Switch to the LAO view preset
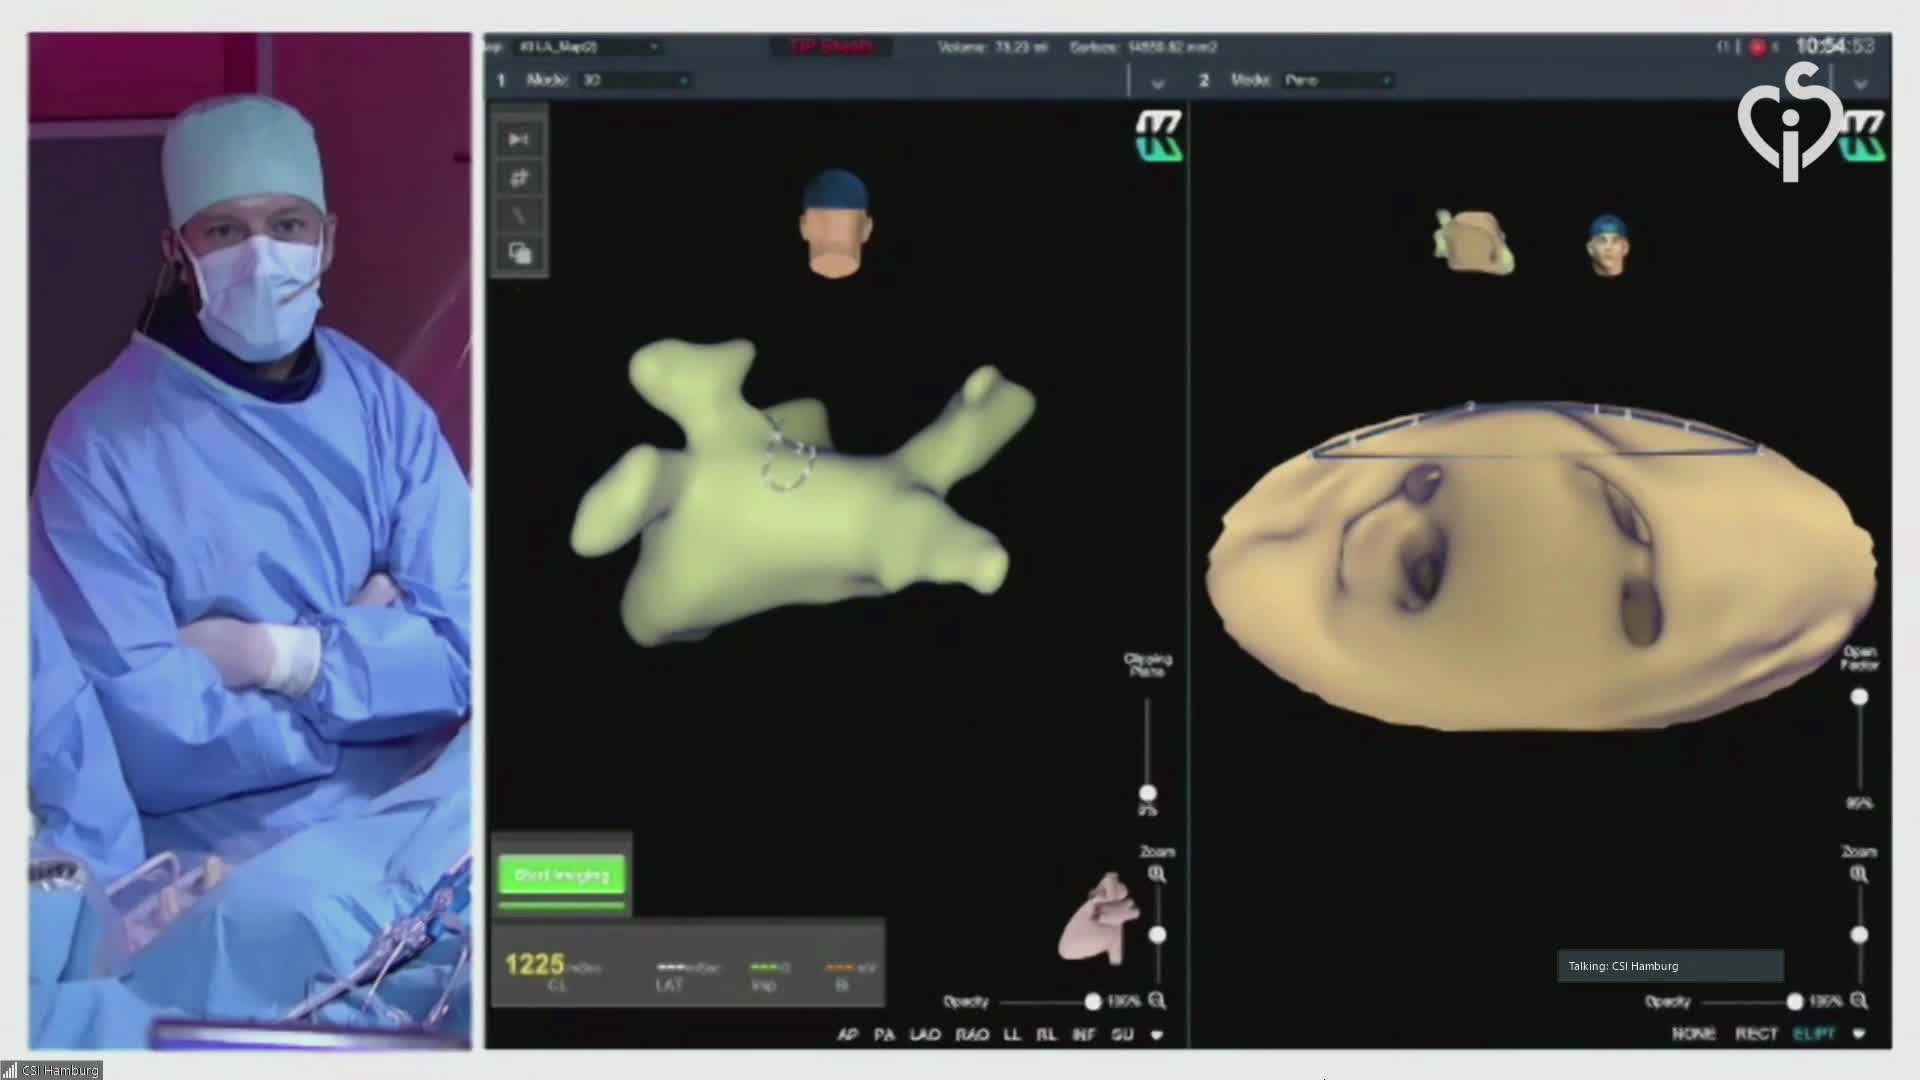 point(925,1034)
